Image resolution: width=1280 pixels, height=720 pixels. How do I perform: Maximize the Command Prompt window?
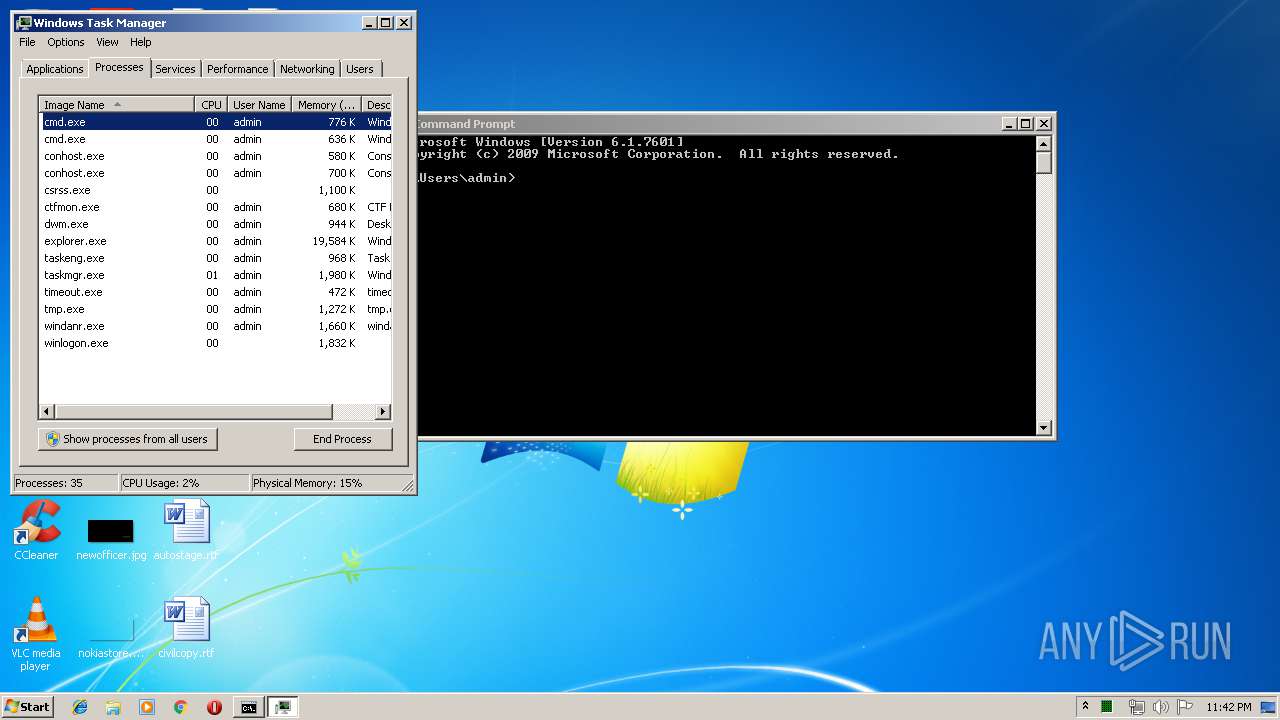(x=1026, y=124)
